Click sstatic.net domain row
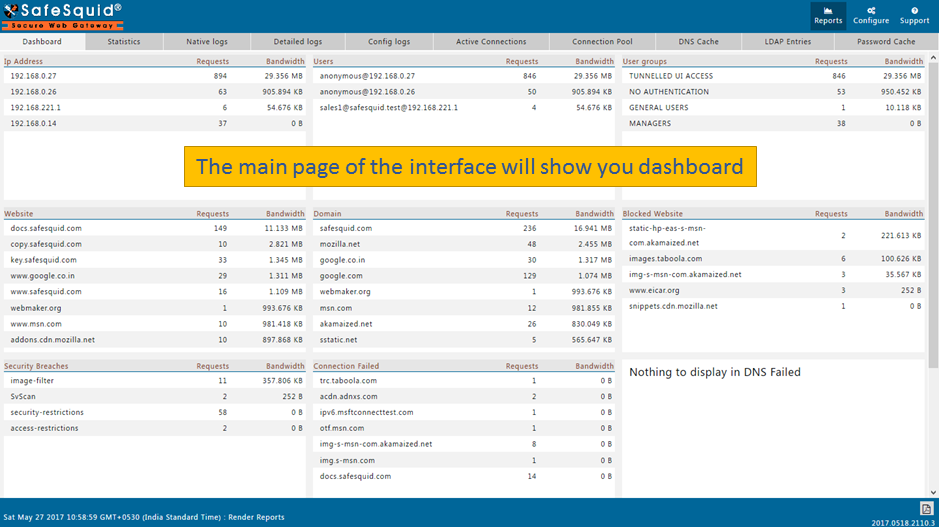Image resolution: width=939 pixels, height=528 pixels. [464, 339]
